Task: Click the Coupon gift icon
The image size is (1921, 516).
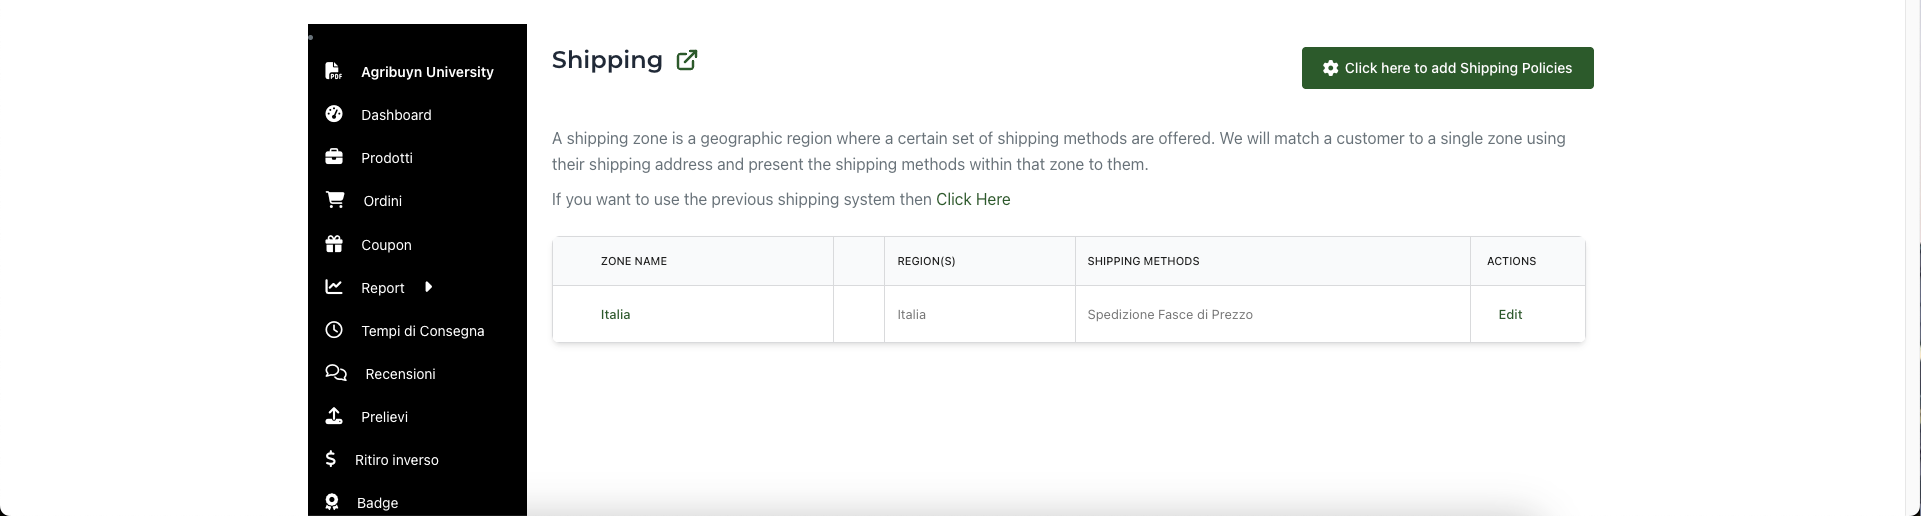Action: point(334,244)
